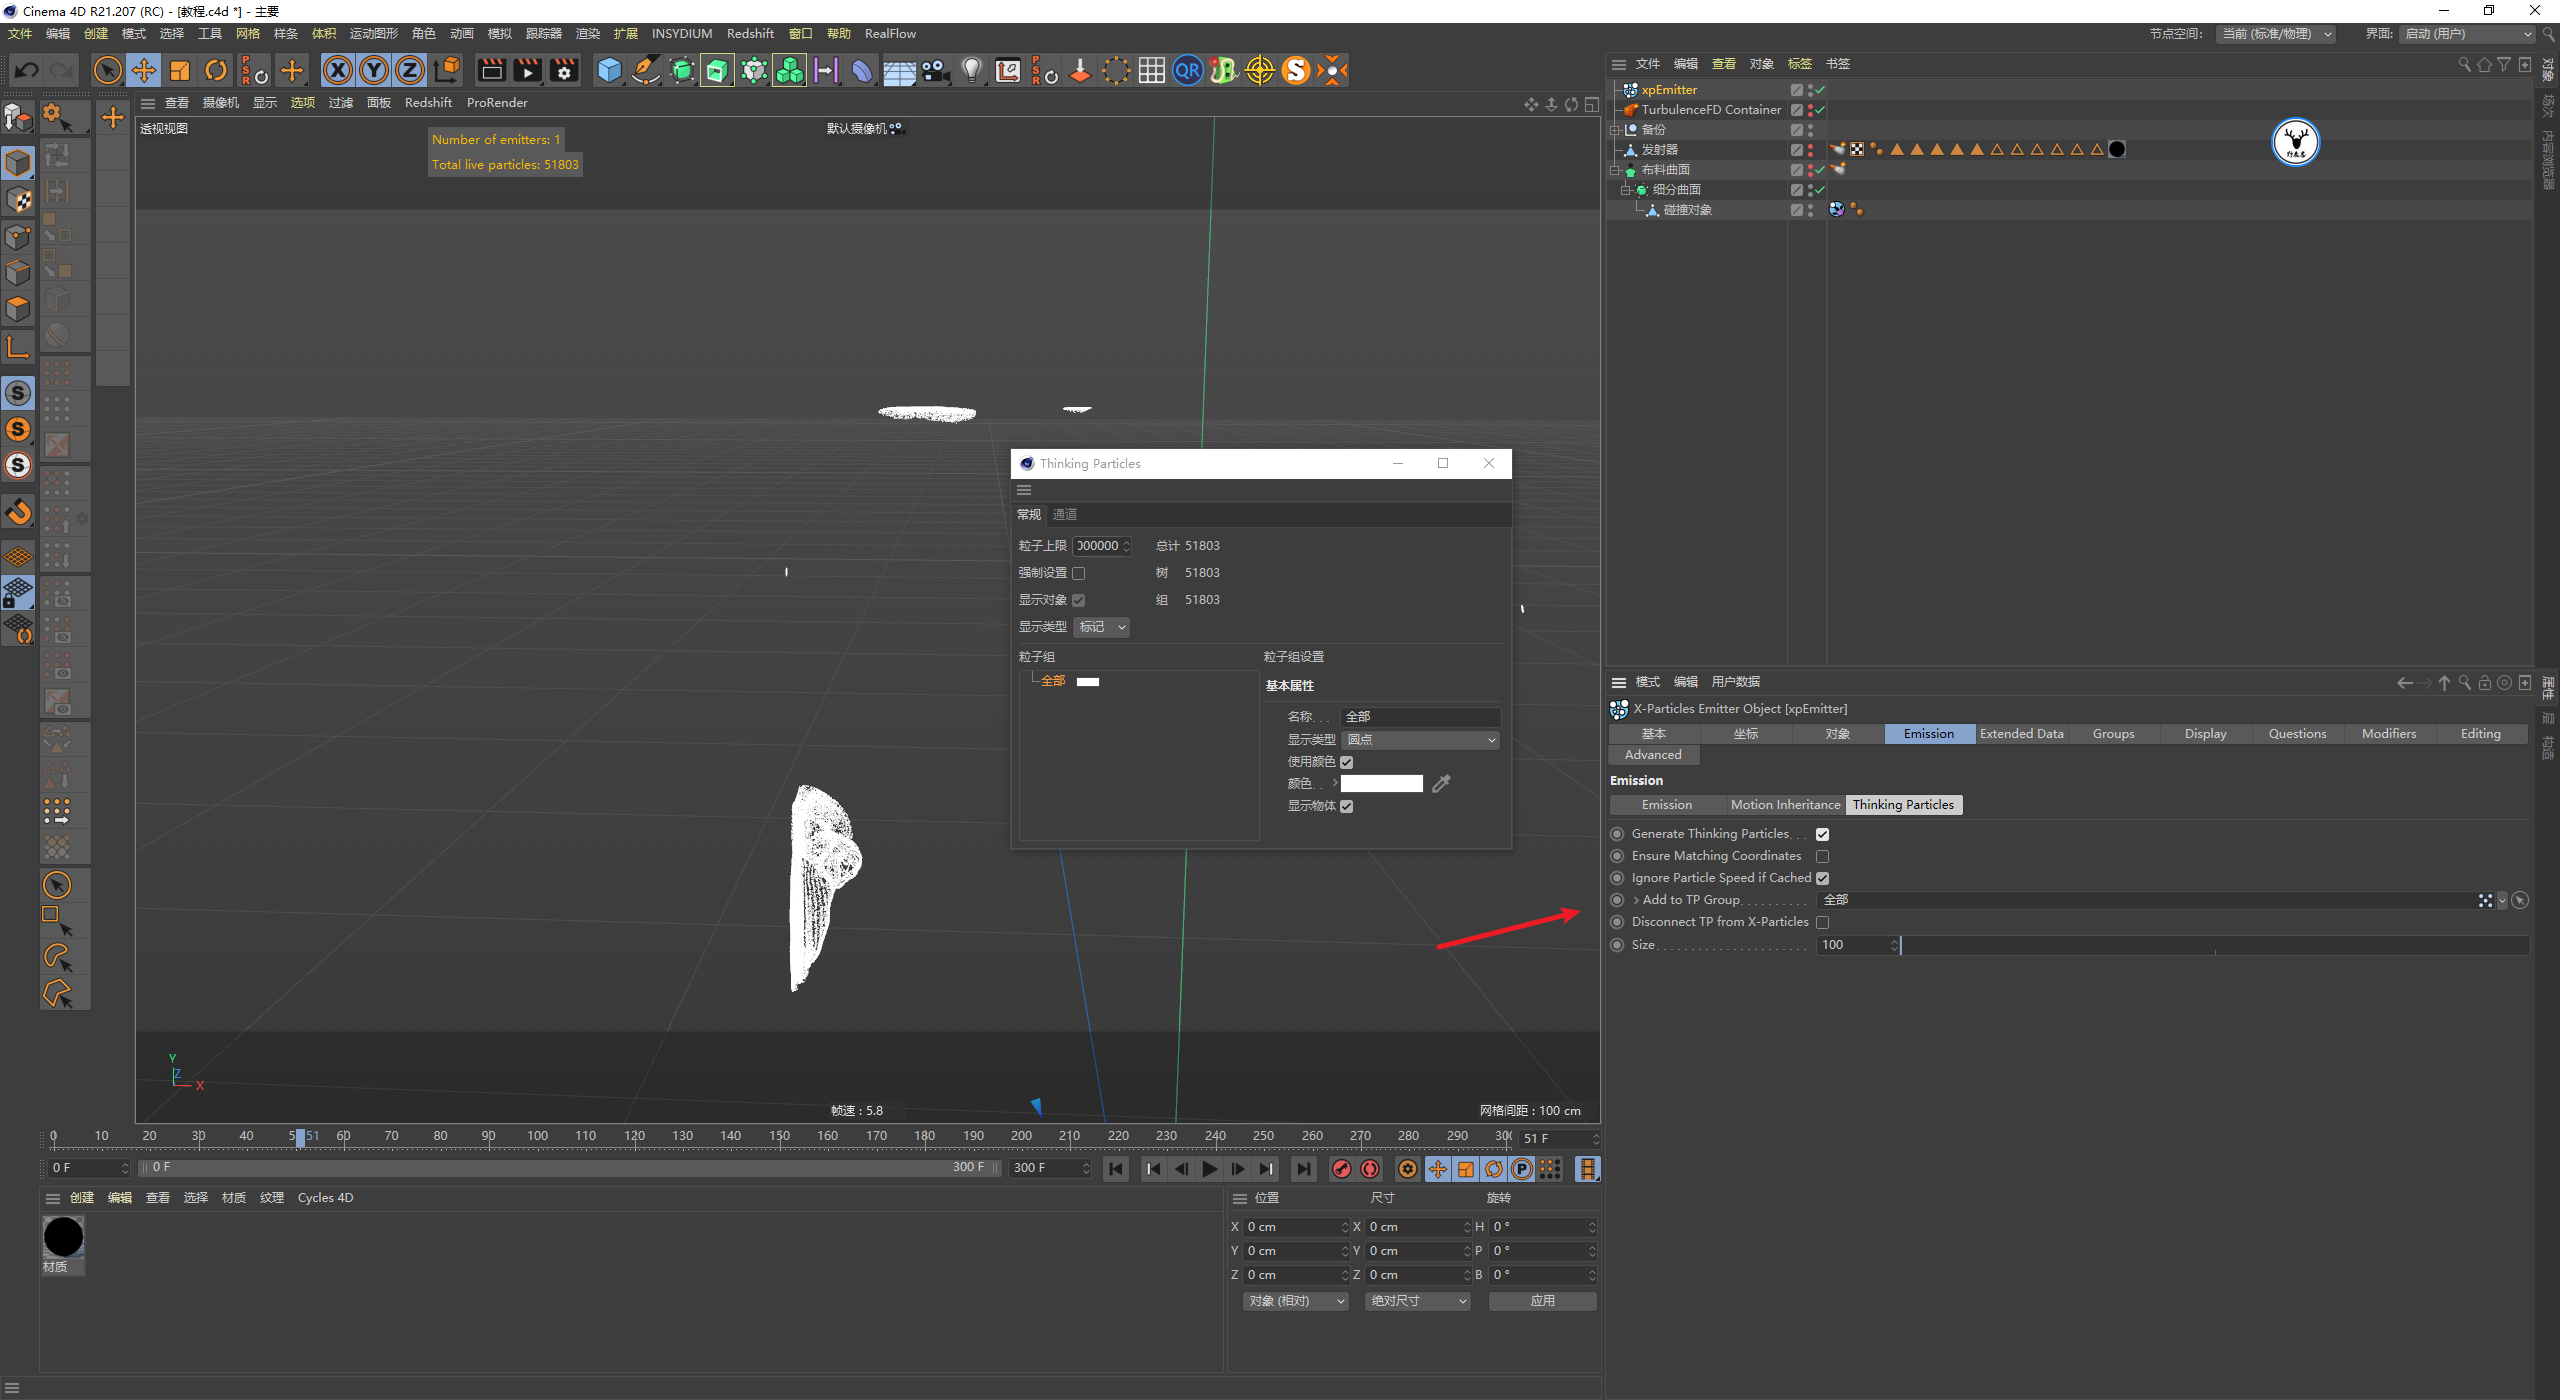Click the Light object icon
2560x1400 pixels.
click(x=971, y=70)
